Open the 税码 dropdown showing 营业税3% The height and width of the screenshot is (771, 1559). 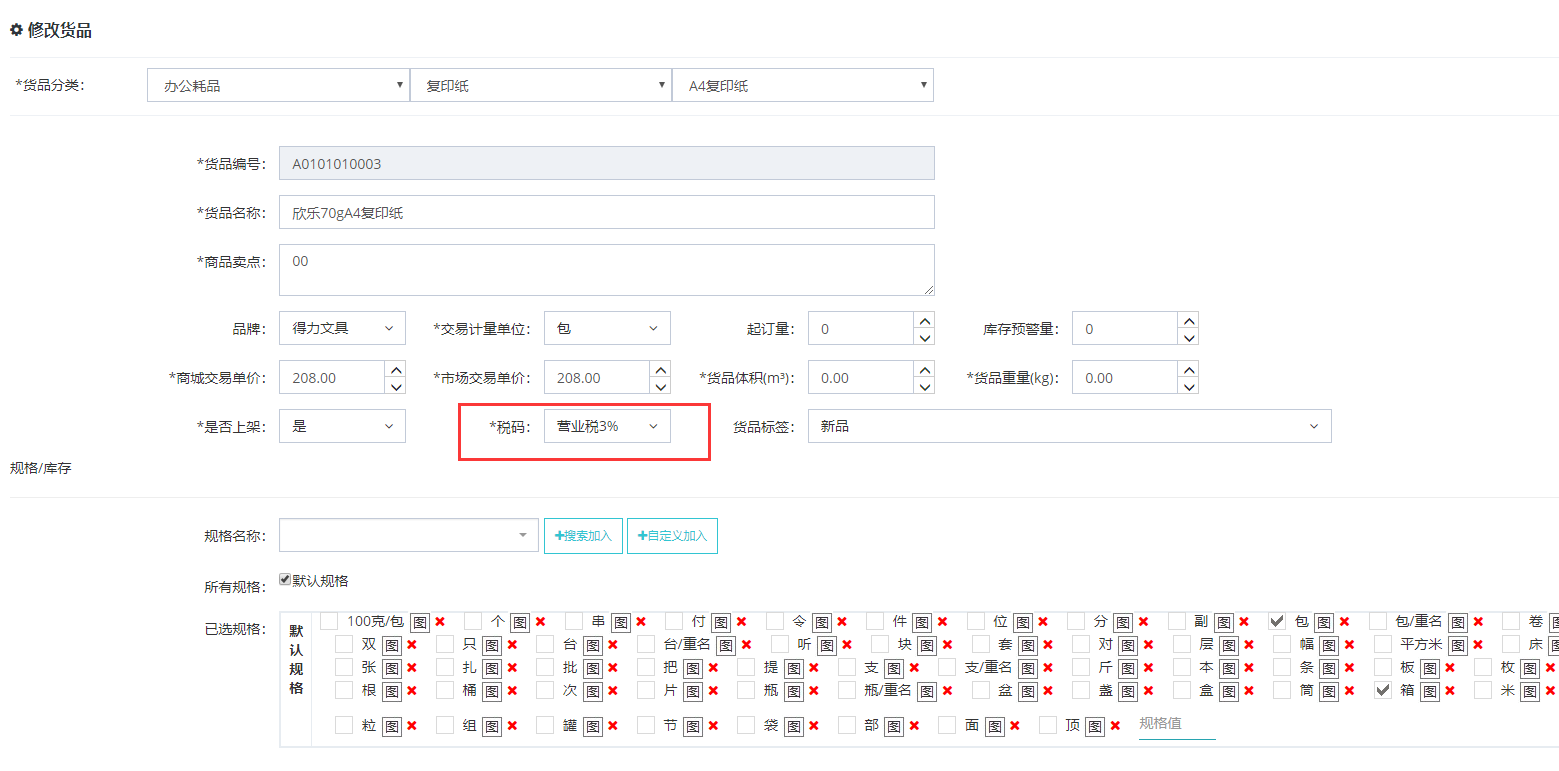click(x=607, y=426)
